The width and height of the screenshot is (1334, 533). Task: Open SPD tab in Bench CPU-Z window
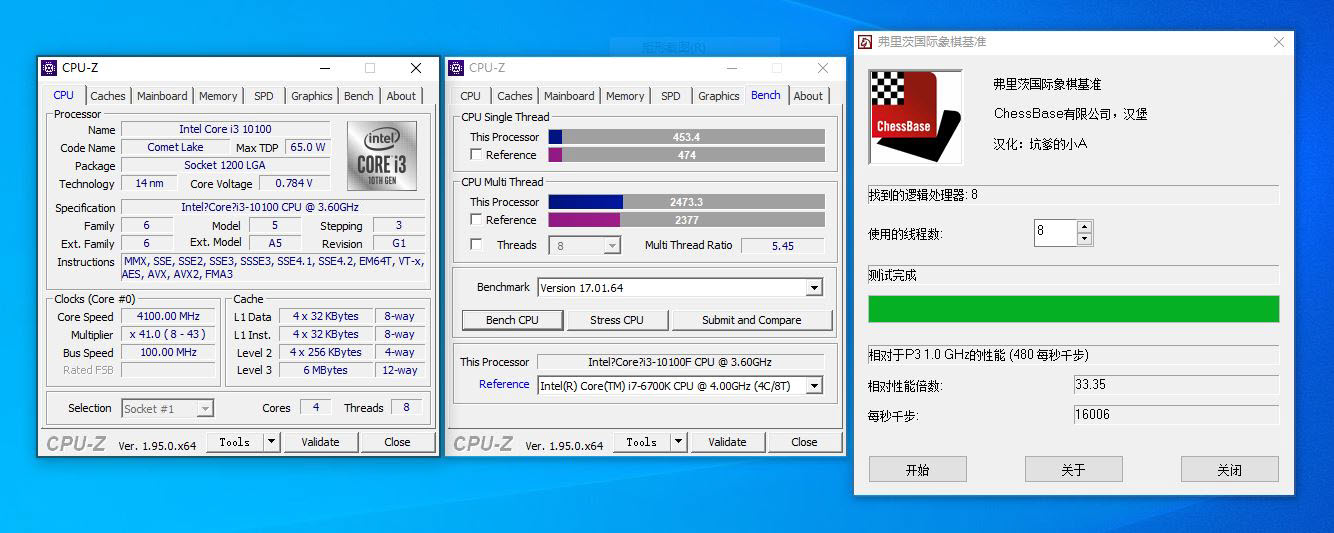(671, 96)
